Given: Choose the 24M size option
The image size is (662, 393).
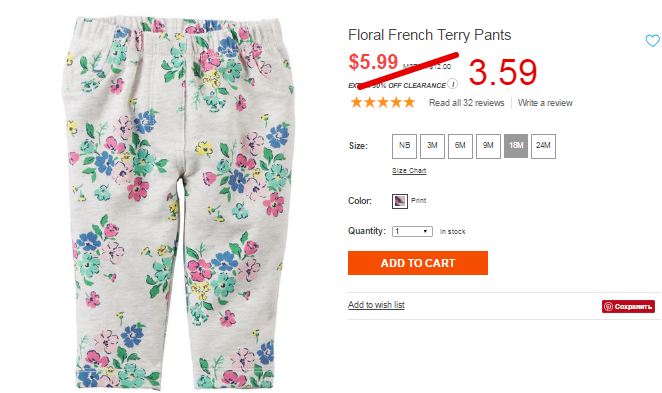Looking at the screenshot, I should coord(543,146).
